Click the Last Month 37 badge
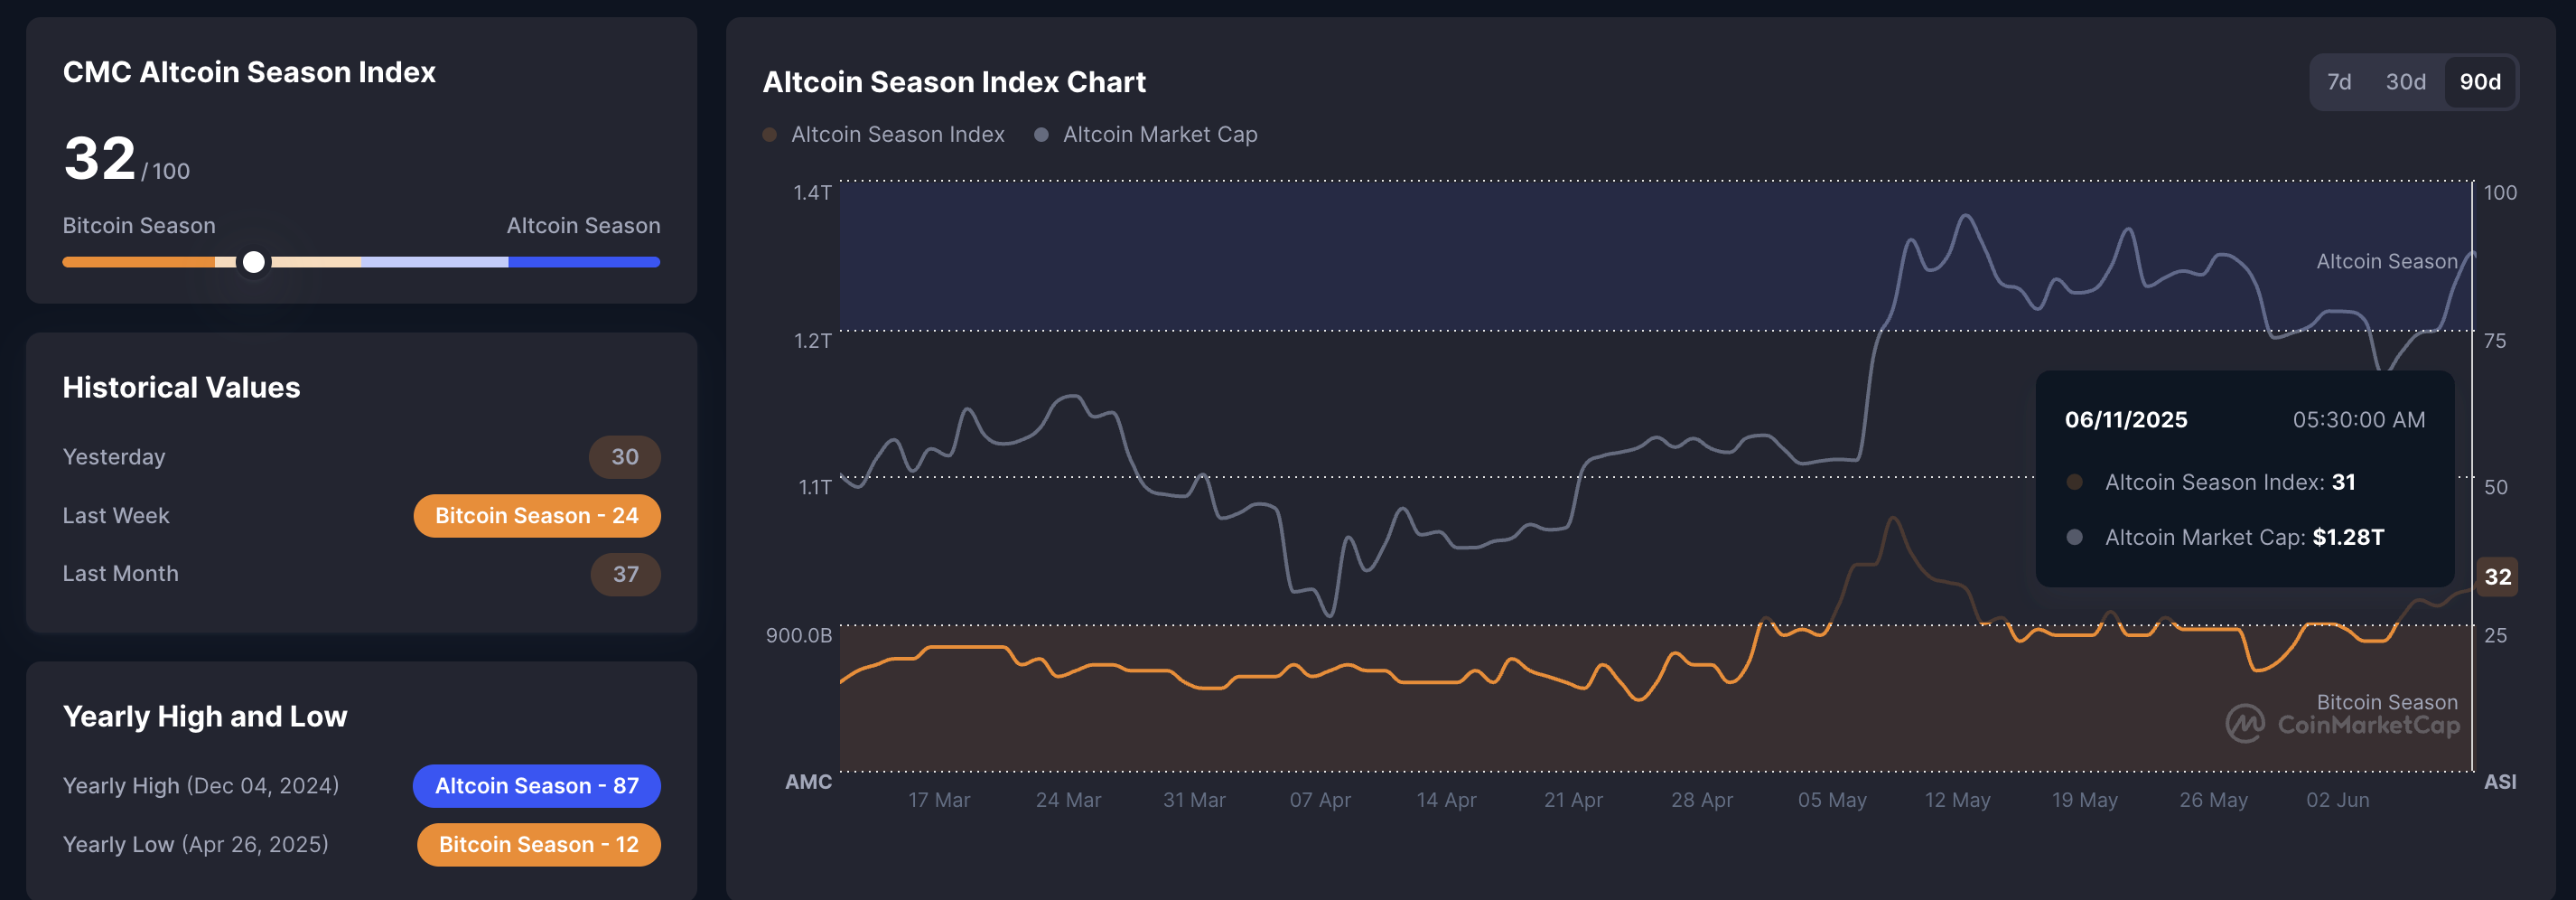Viewport: 2576px width, 900px height. click(626, 574)
